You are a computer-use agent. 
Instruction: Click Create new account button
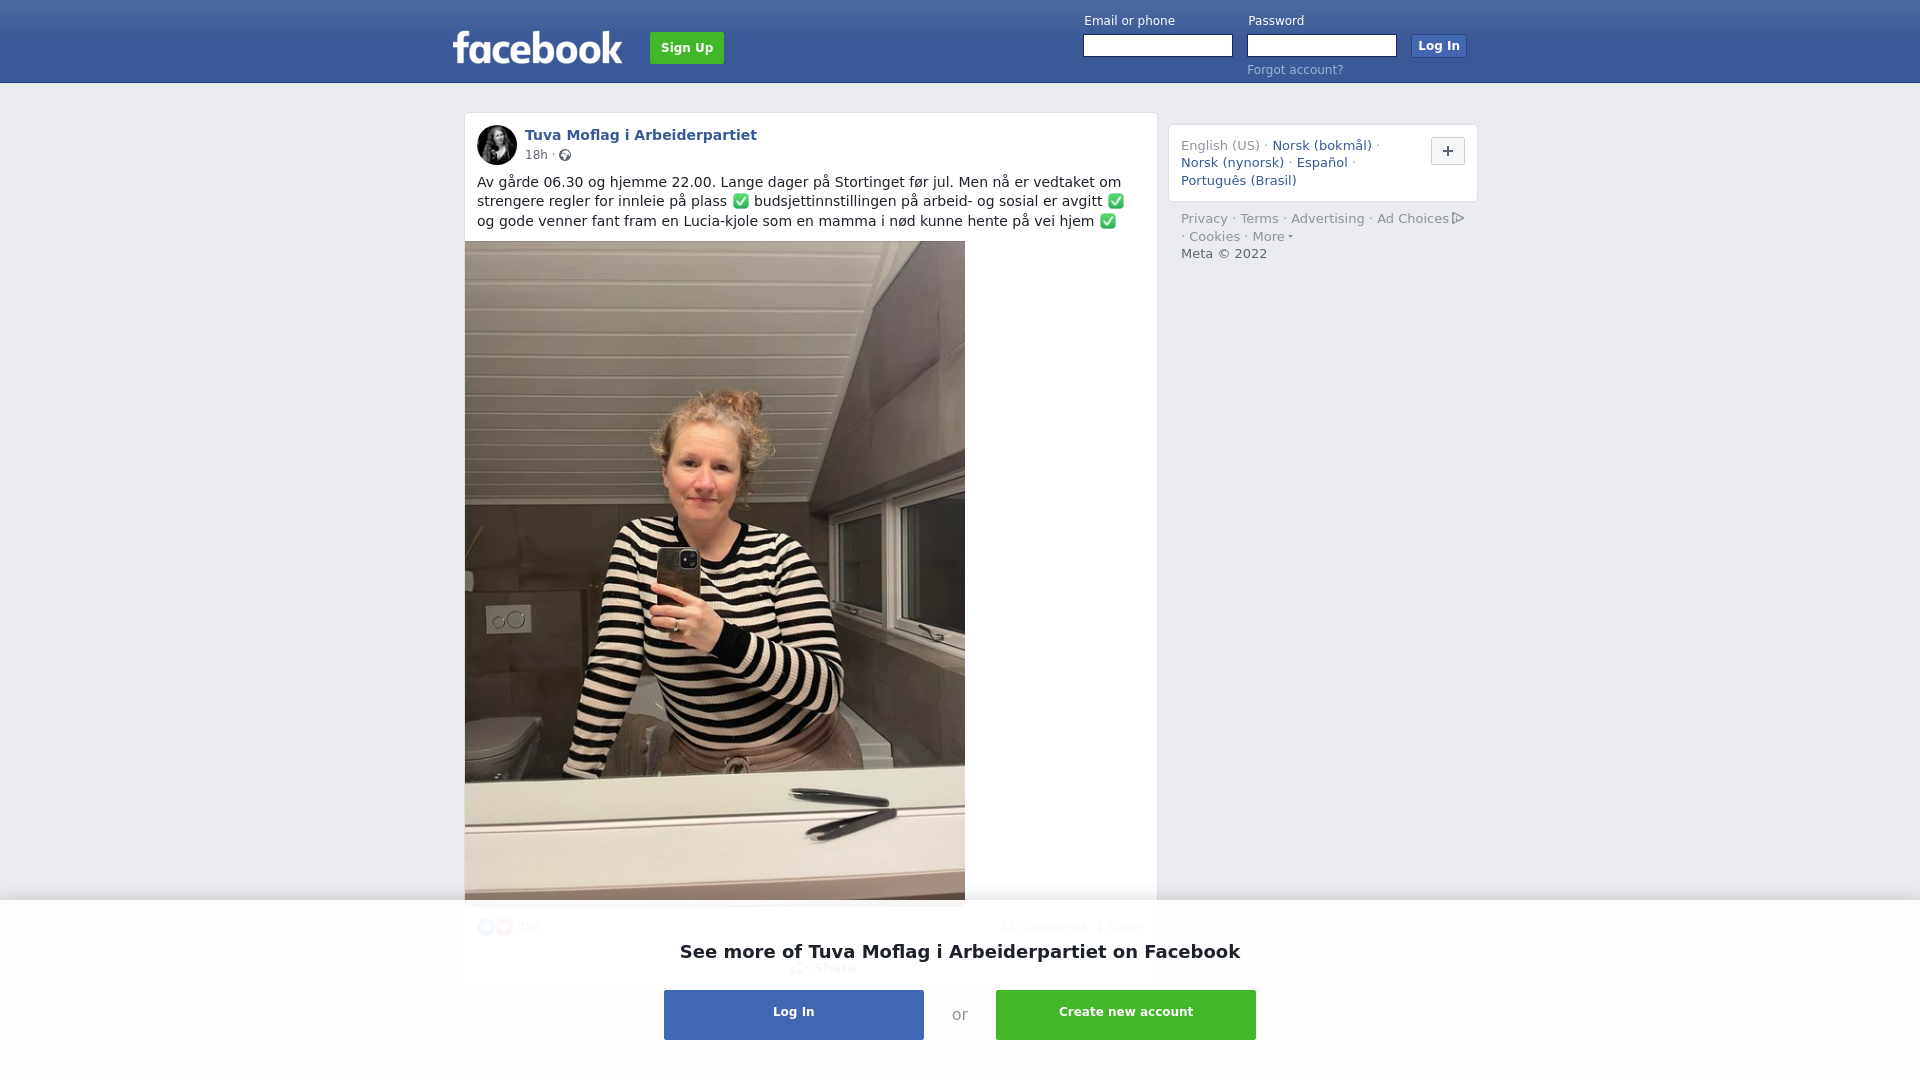click(x=1126, y=1015)
